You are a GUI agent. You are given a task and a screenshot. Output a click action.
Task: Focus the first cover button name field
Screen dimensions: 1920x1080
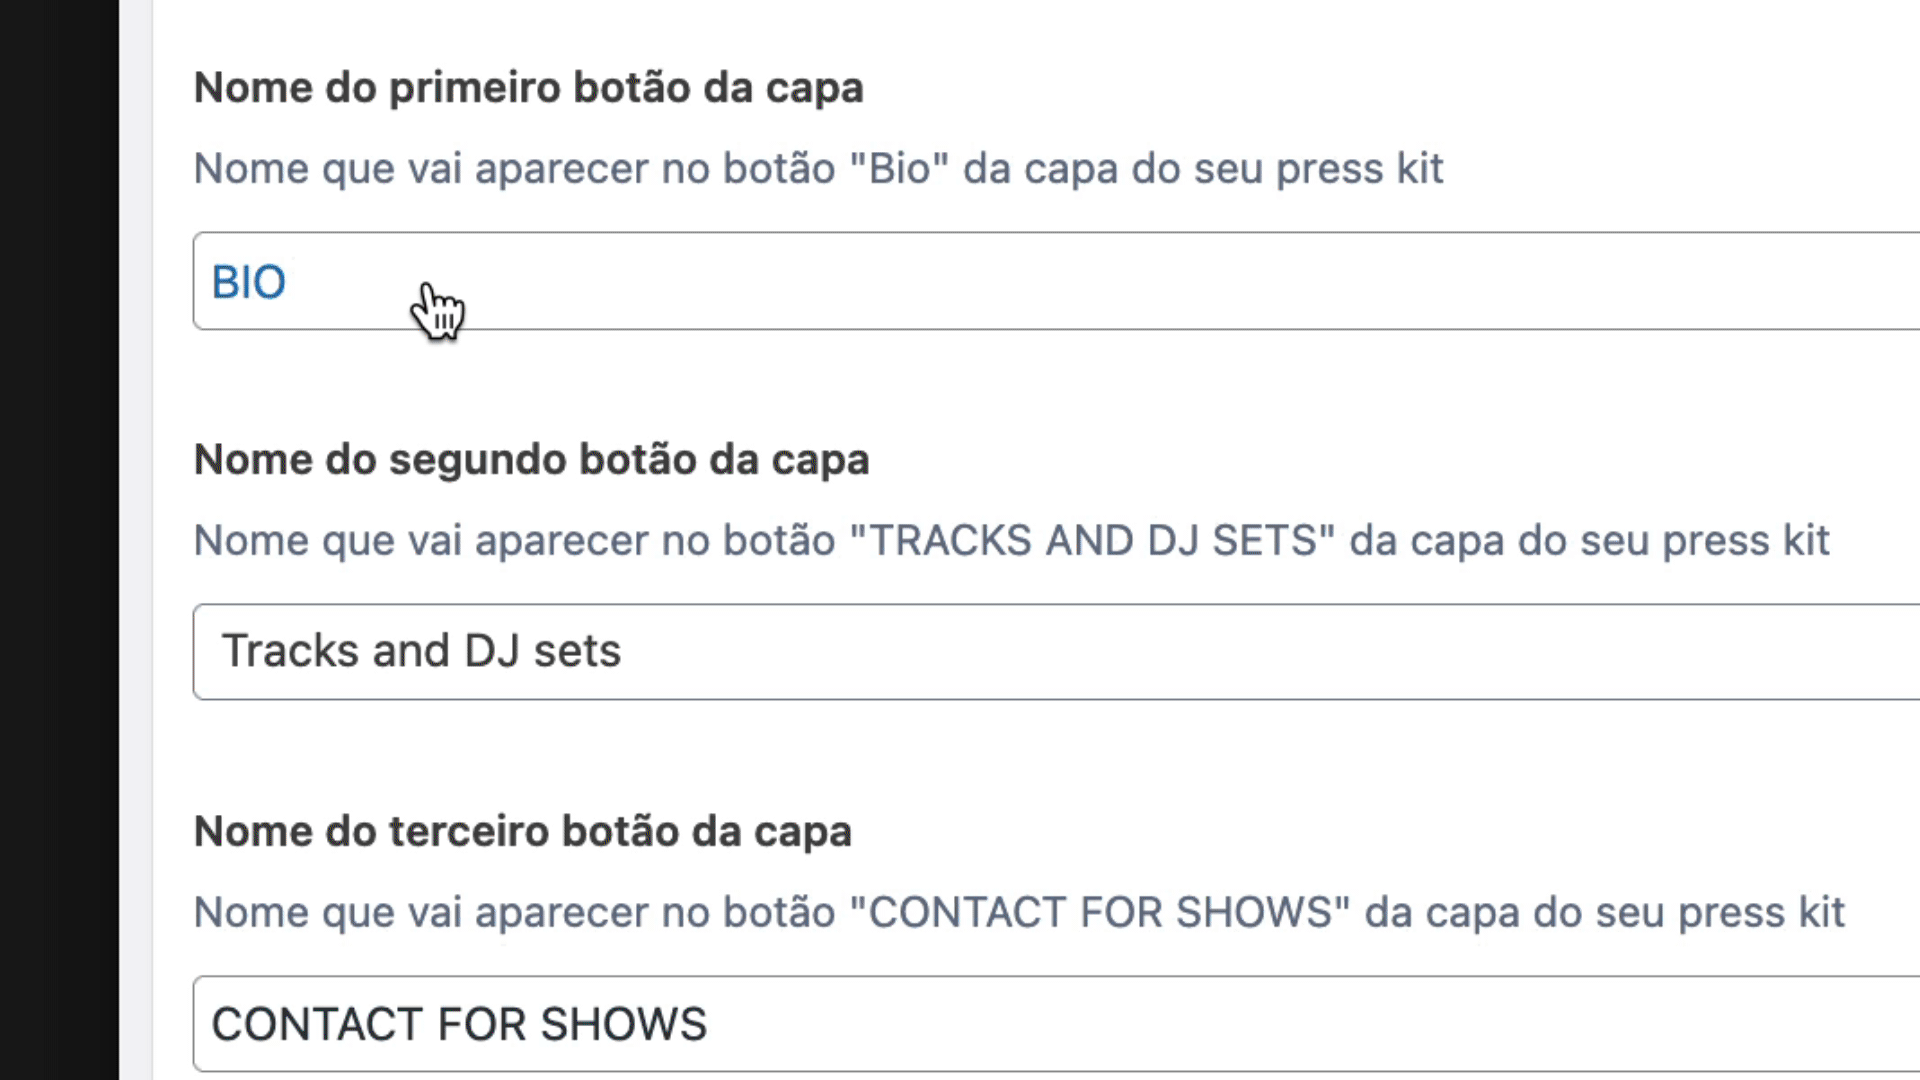pyautogui.click(x=1056, y=281)
